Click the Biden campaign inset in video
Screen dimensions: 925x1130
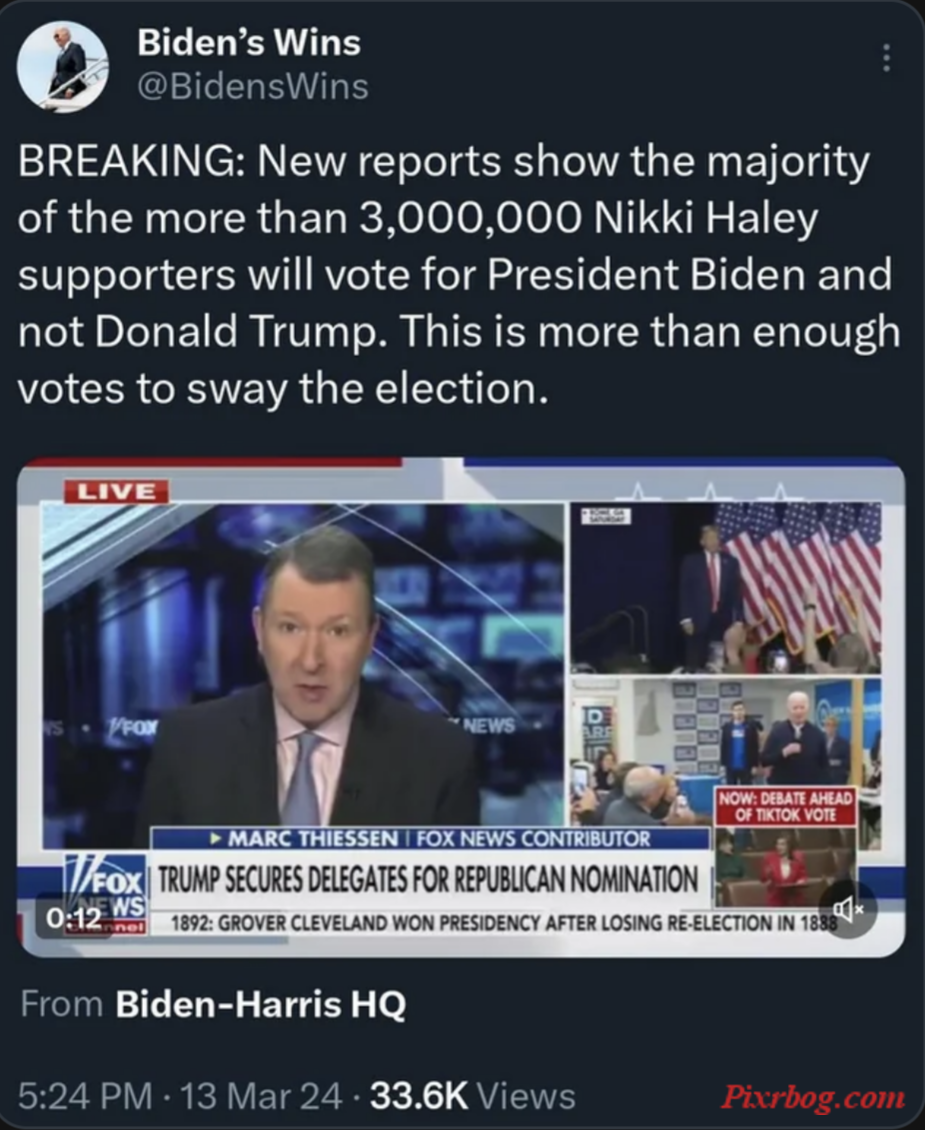725,751
